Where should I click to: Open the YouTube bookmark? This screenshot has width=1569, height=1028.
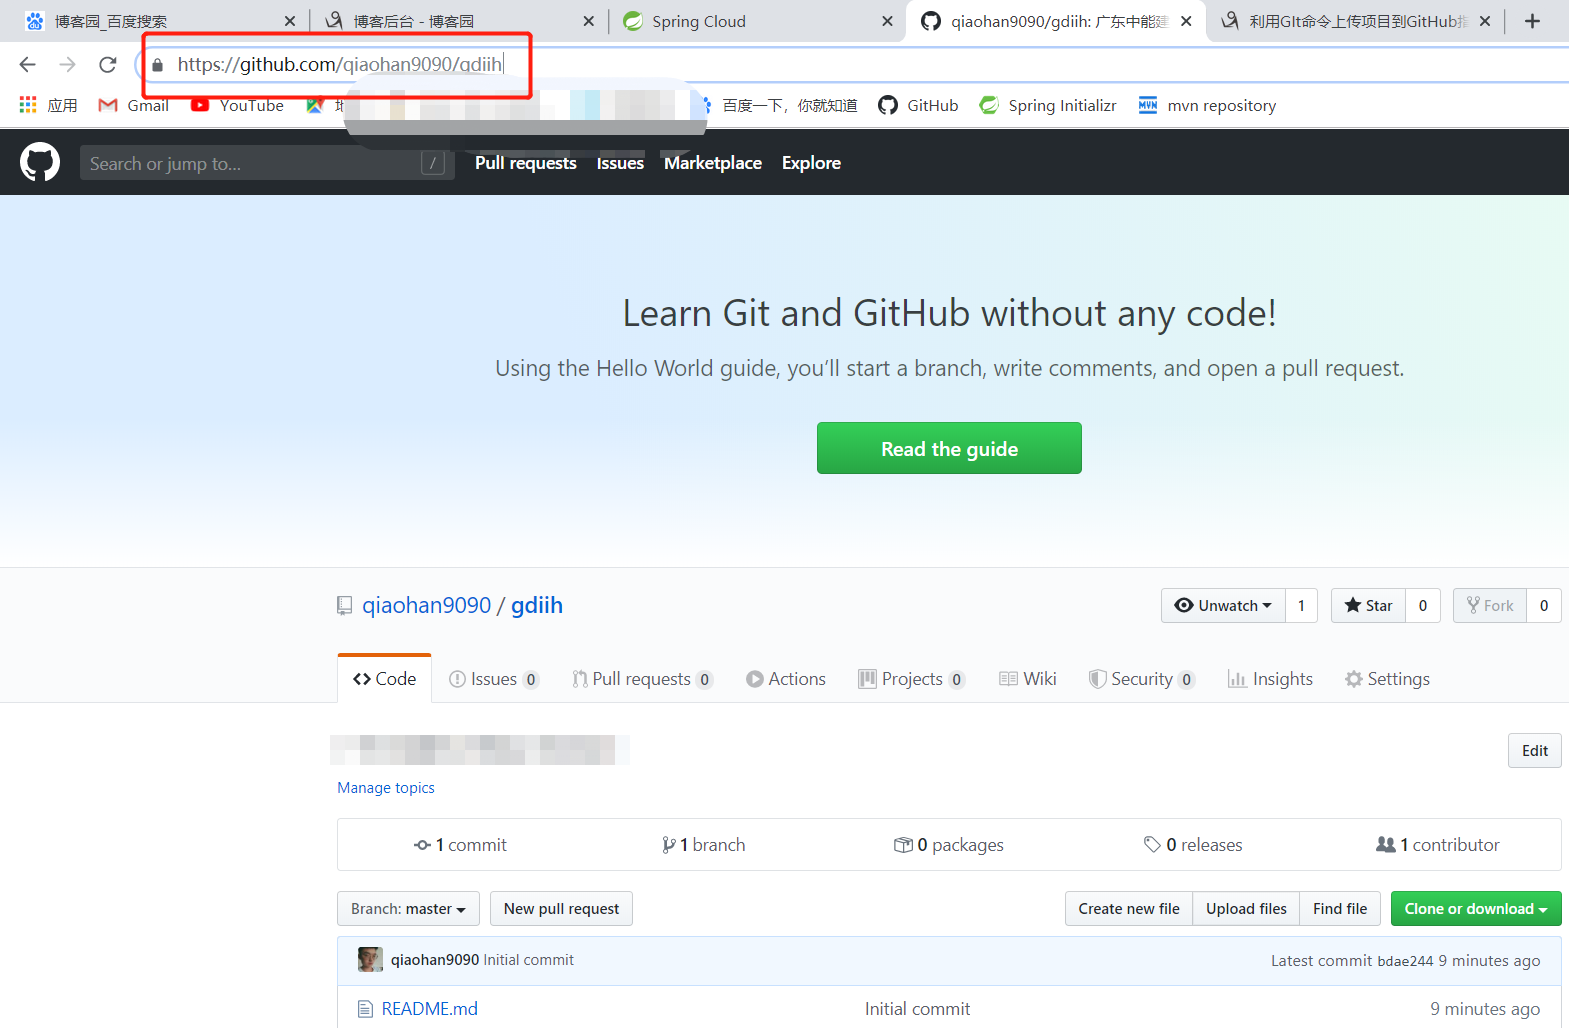coord(237,105)
